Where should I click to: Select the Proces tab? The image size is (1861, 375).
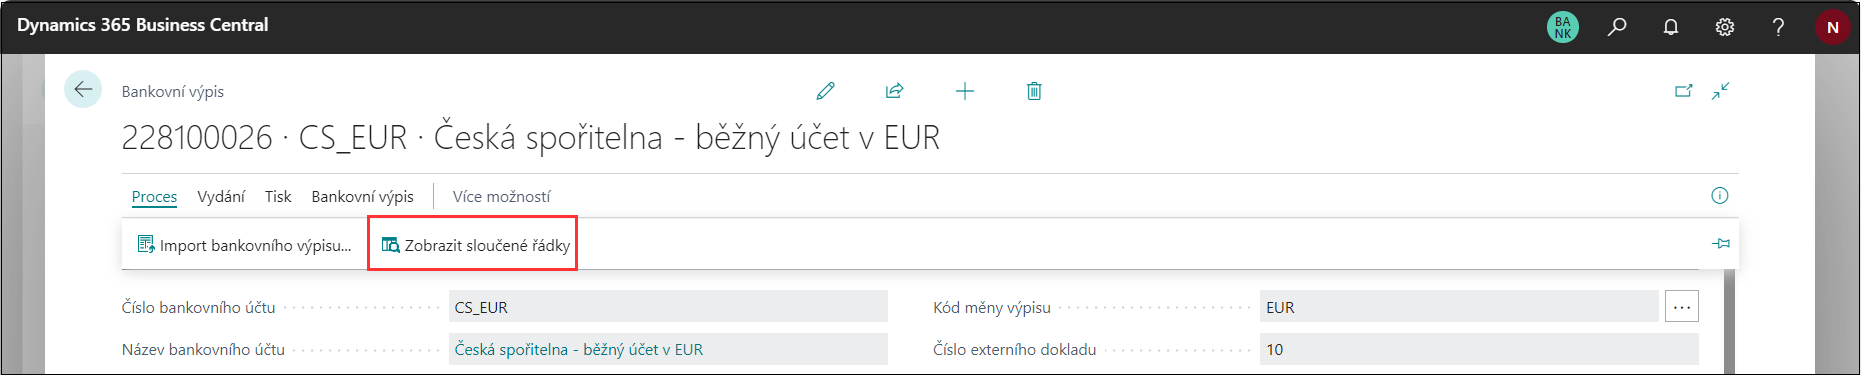(154, 196)
